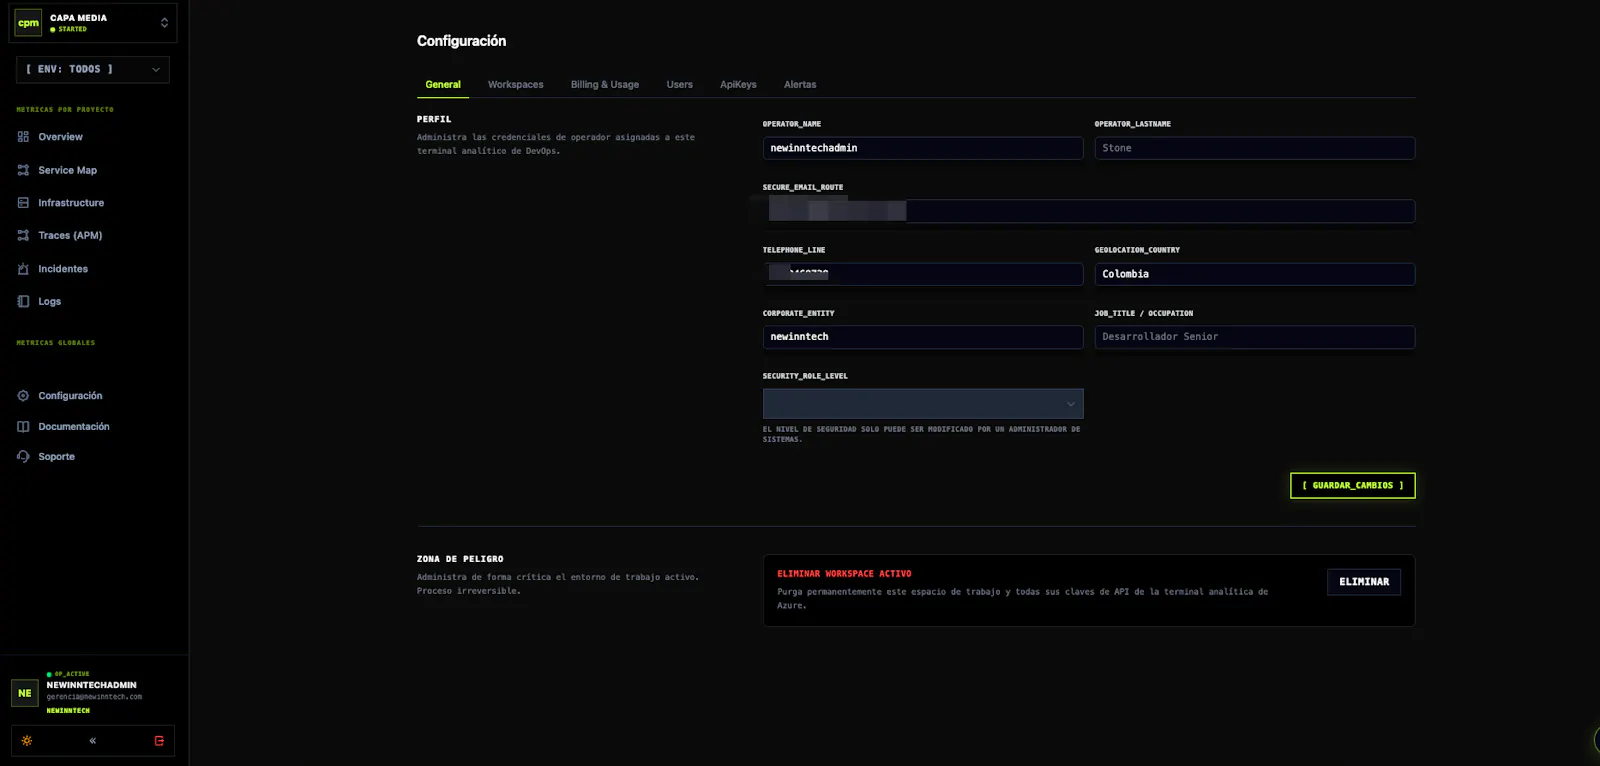Open the Logs section
1600x766 pixels.
[x=50, y=301]
